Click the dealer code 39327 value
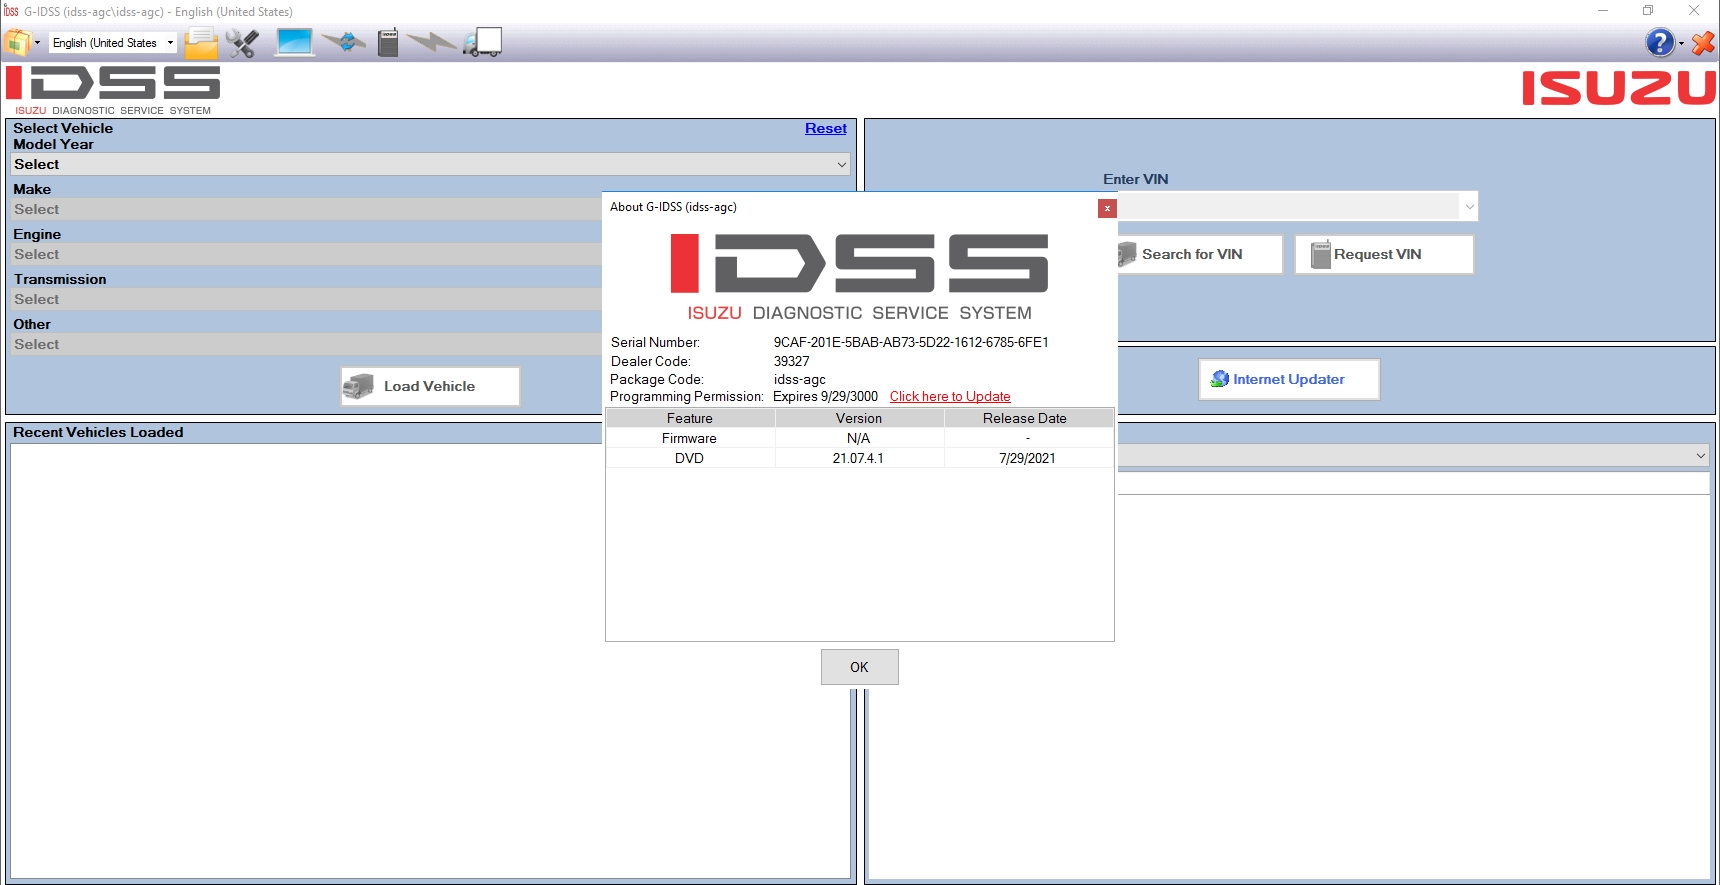Image resolution: width=1720 pixels, height=885 pixels. [x=791, y=361]
